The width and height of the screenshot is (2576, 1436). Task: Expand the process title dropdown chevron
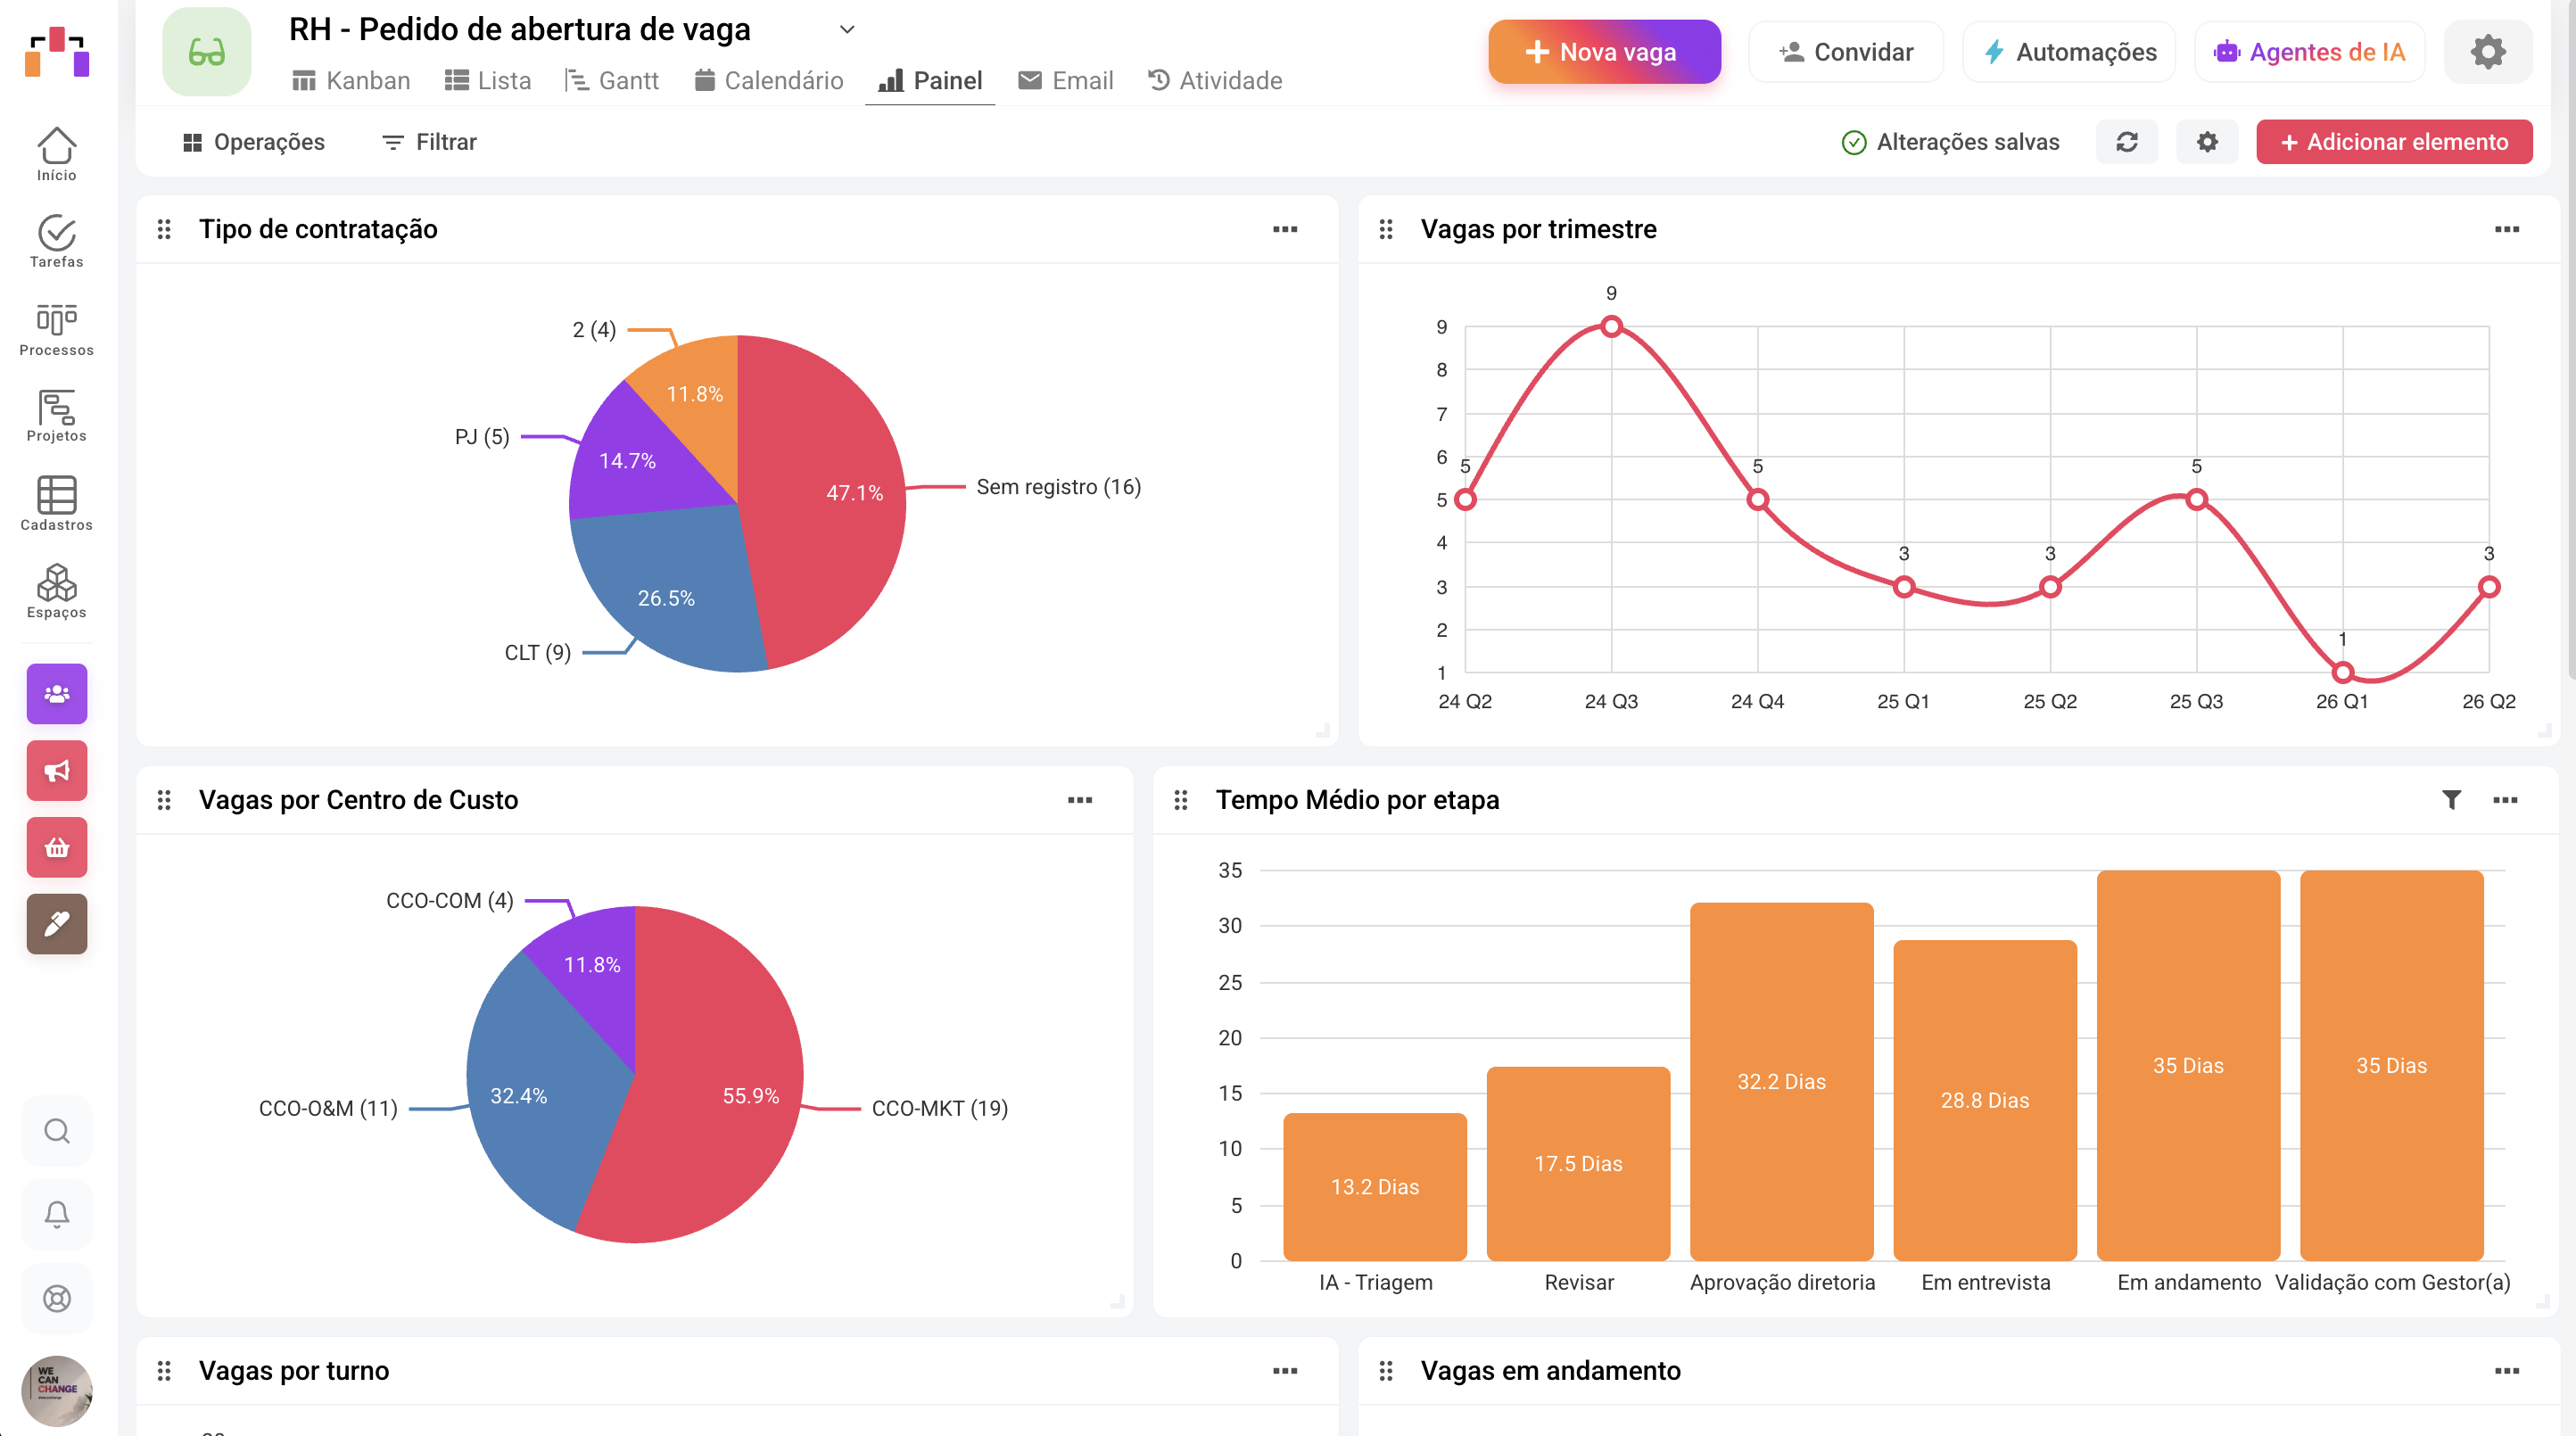pyautogui.click(x=847, y=30)
